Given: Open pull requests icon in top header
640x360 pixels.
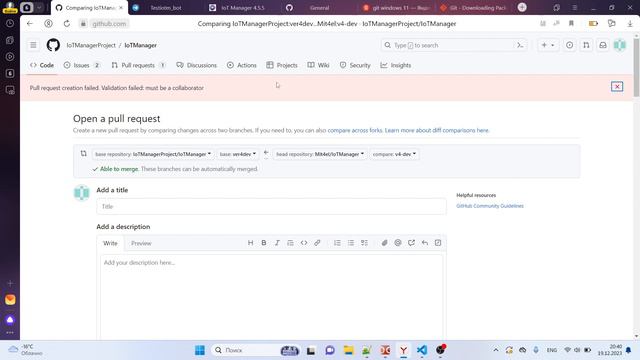Looking at the screenshot, I should pos(586,45).
